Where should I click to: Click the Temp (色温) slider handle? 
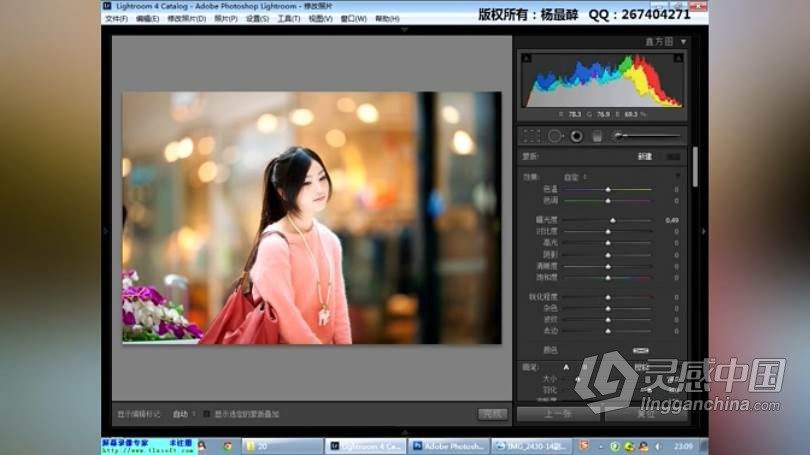[608, 190]
